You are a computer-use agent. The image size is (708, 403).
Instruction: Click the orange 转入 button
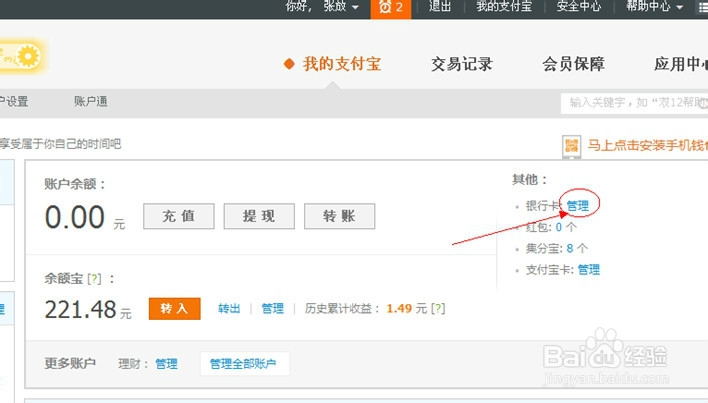(x=175, y=309)
